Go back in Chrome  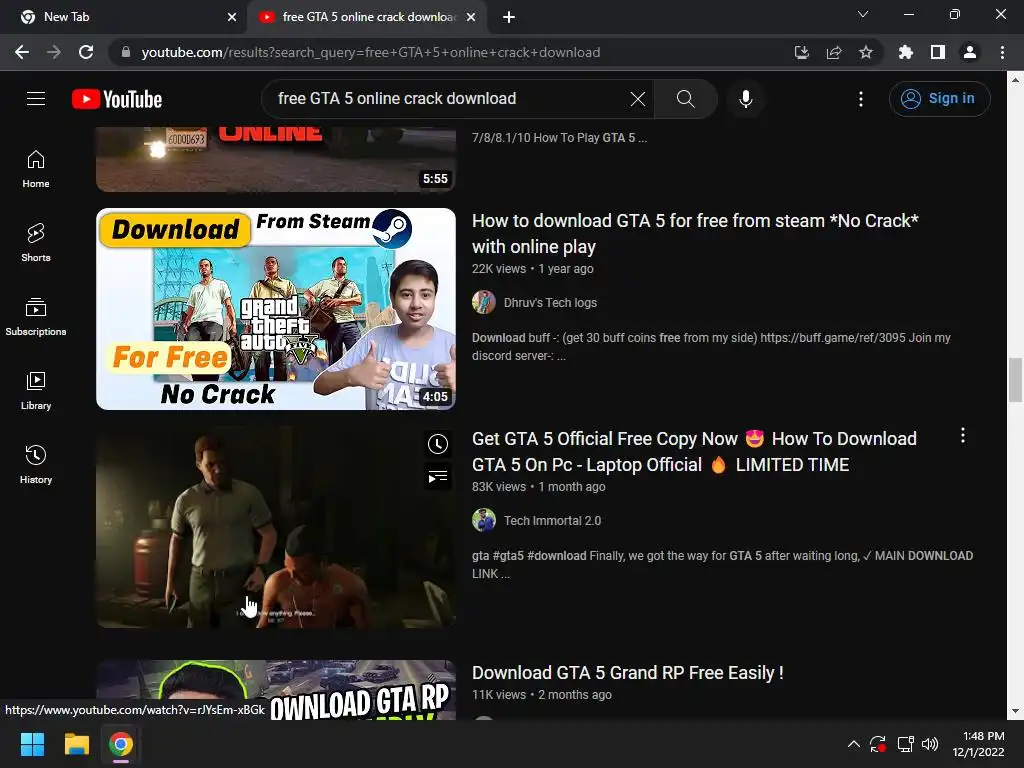coord(22,52)
